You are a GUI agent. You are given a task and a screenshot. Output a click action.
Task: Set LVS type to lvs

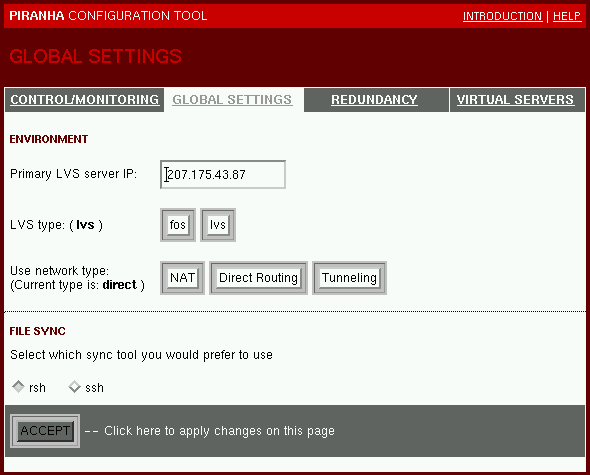point(218,225)
